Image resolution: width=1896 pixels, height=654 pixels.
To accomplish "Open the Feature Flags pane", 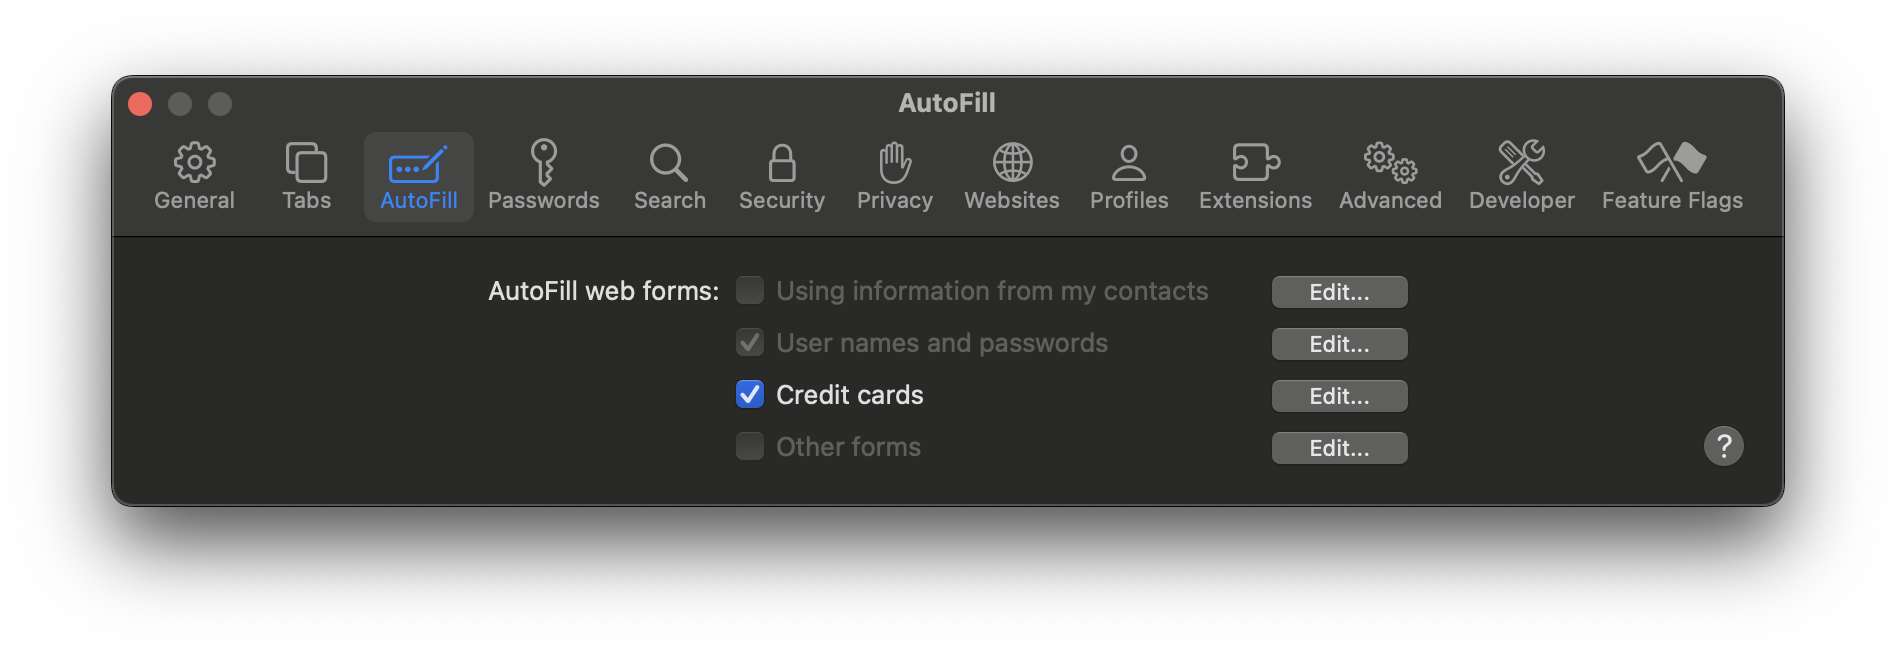I will [x=1672, y=177].
